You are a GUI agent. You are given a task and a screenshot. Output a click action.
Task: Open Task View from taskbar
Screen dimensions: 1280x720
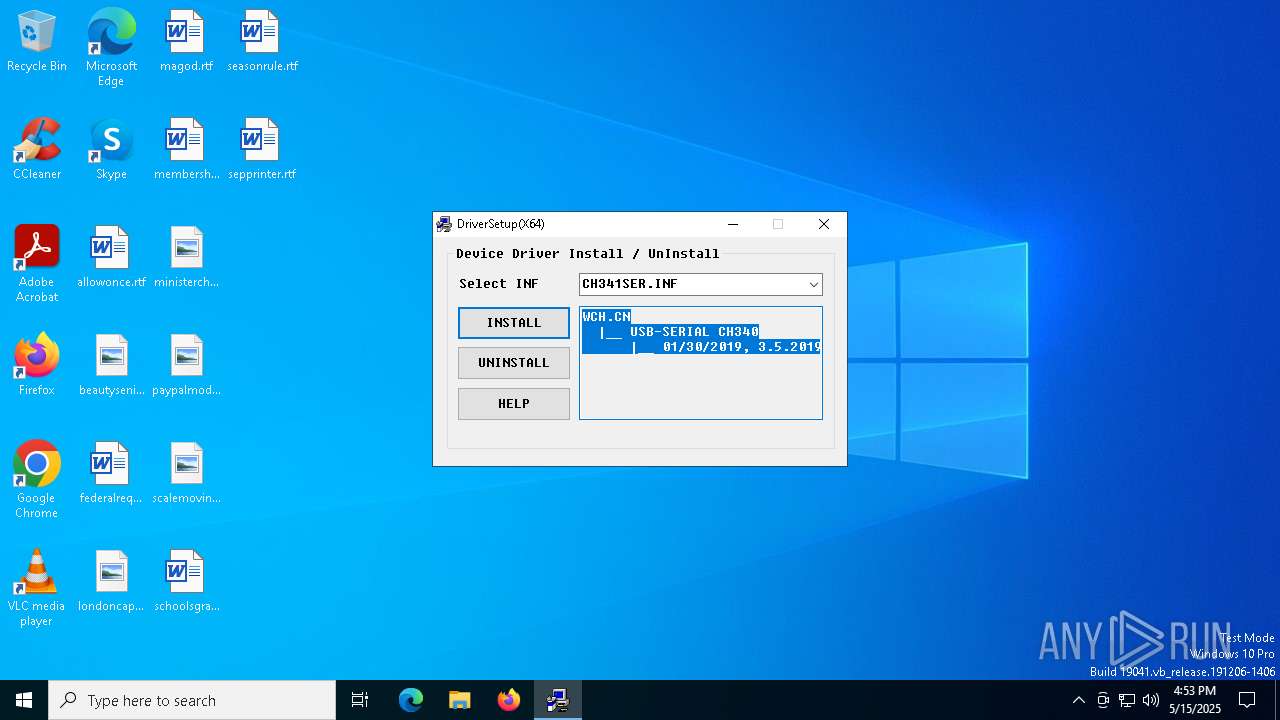(x=360, y=700)
